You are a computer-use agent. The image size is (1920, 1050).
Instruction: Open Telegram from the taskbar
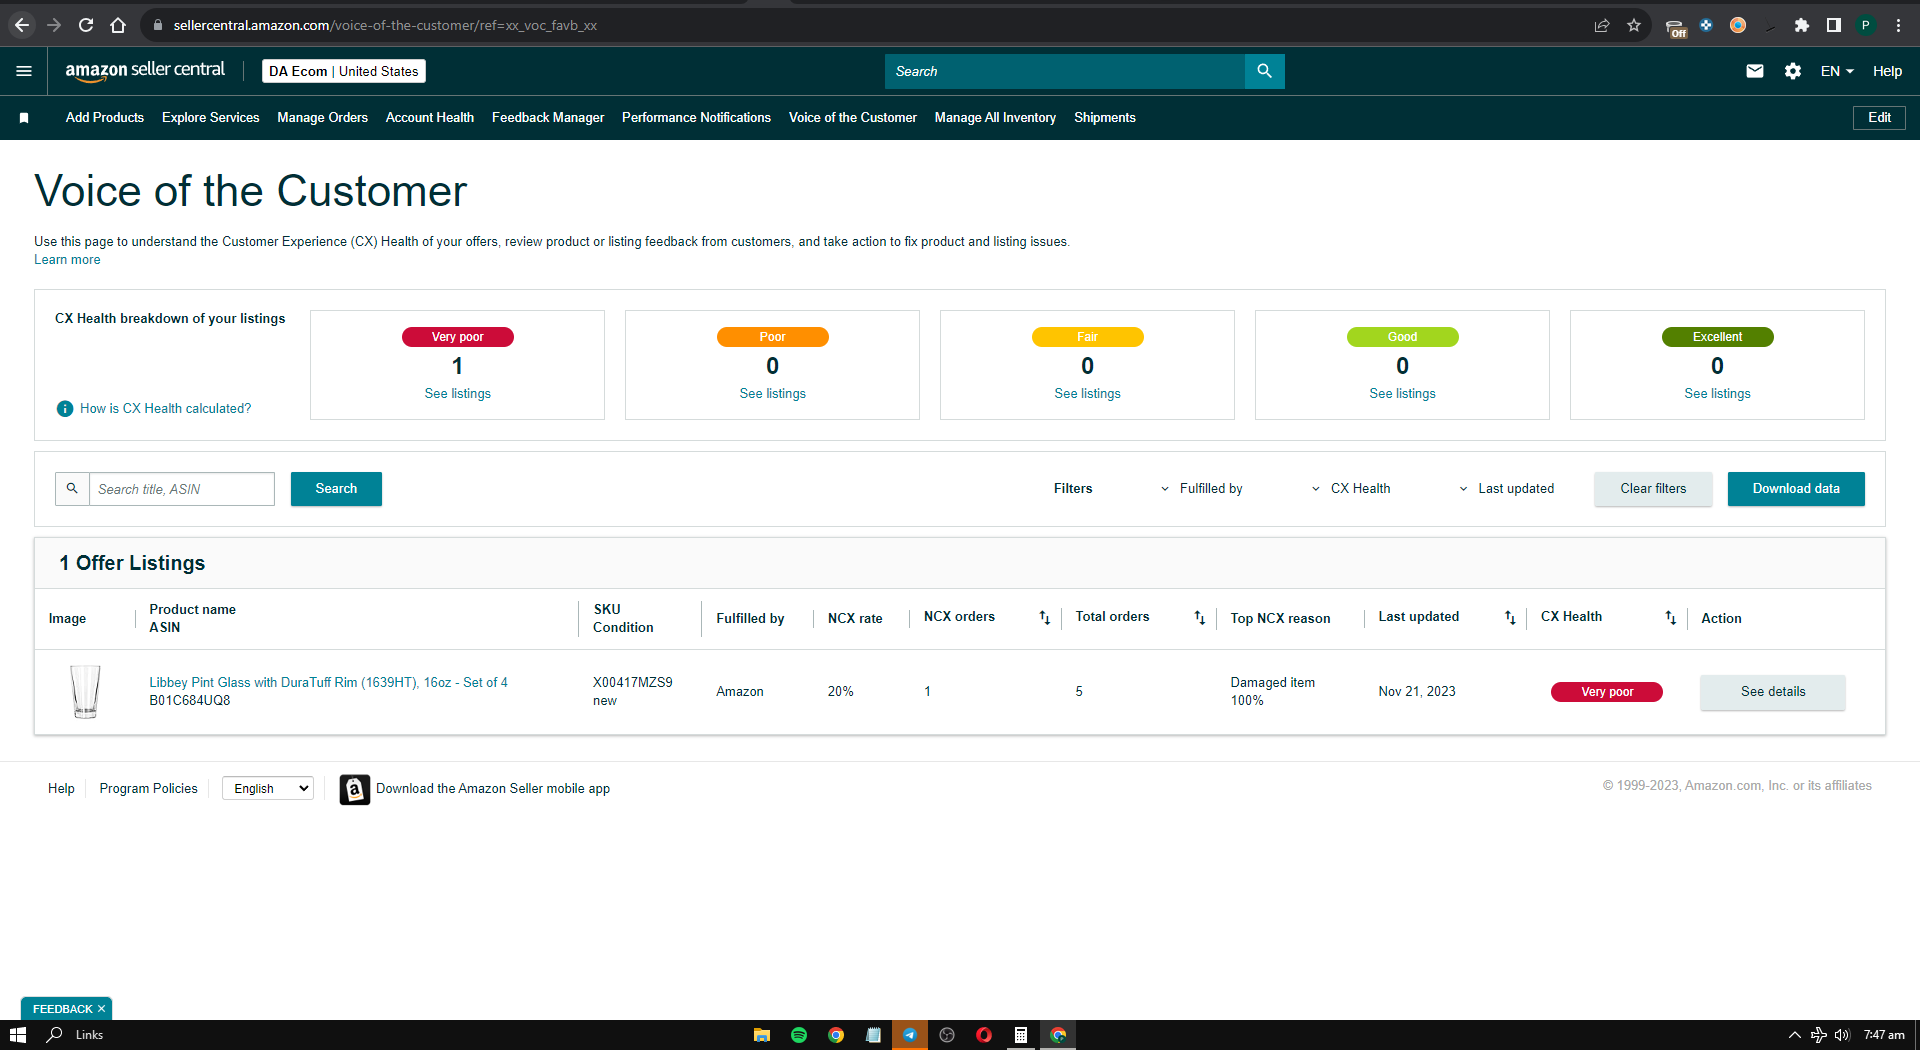(910, 1035)
